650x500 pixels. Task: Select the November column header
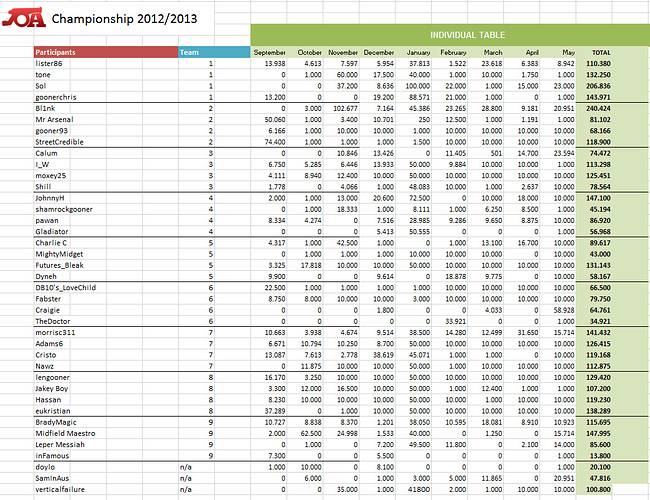coord(343,53)
